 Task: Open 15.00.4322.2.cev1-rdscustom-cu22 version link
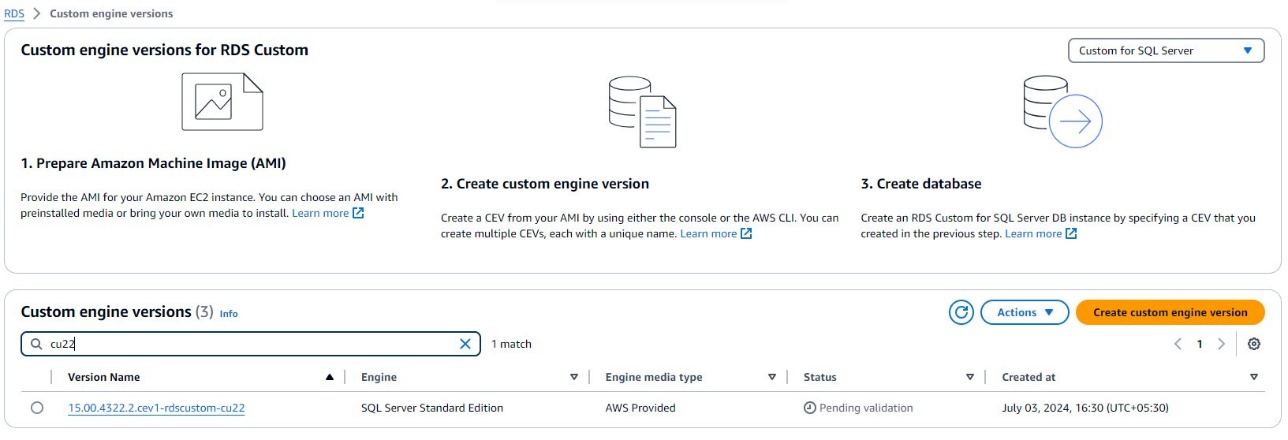coord(157,408)
